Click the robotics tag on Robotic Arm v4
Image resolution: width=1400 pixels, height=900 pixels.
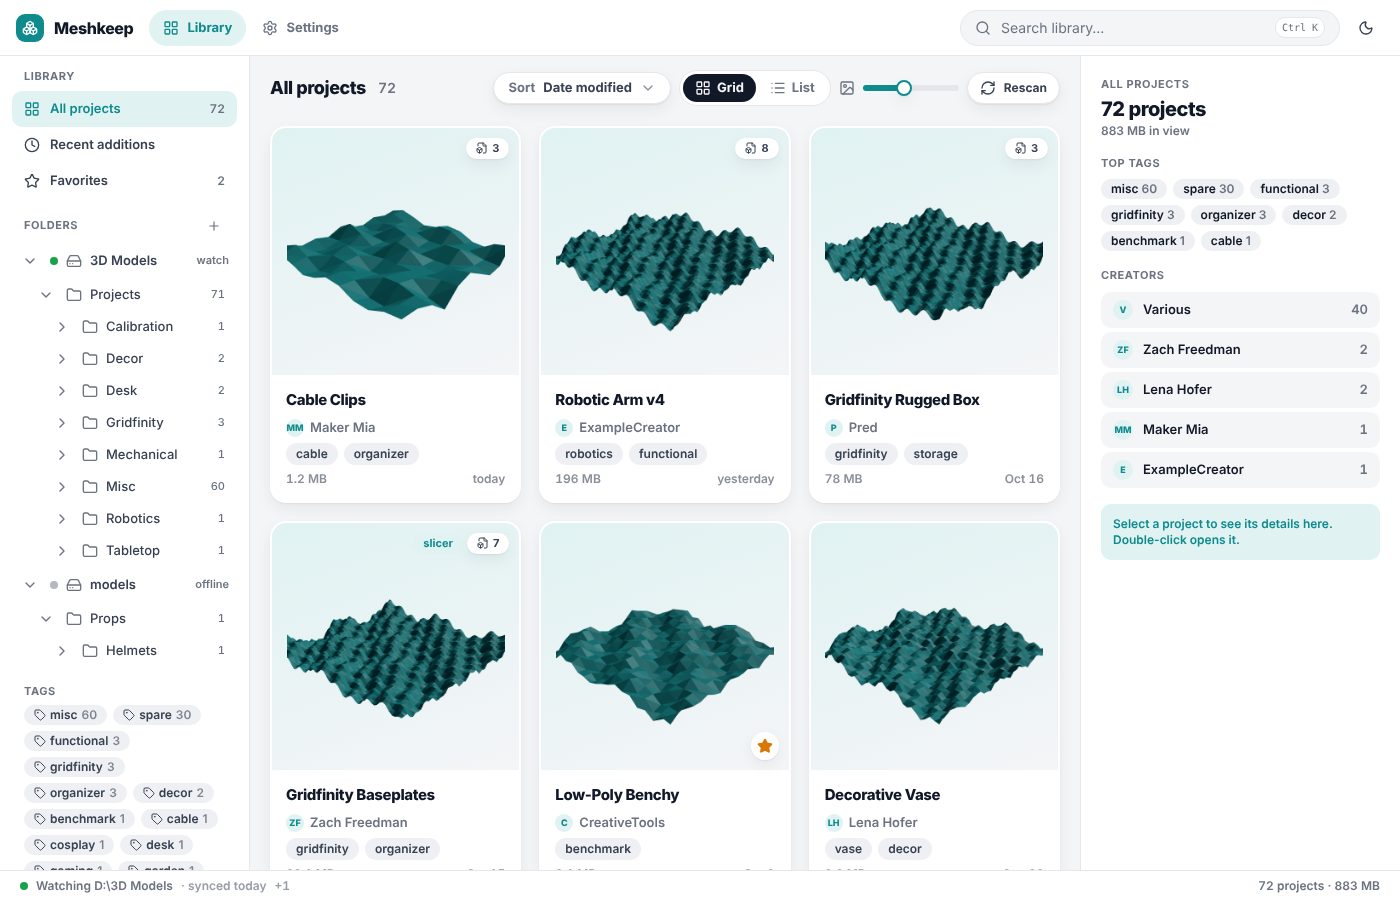589,454
